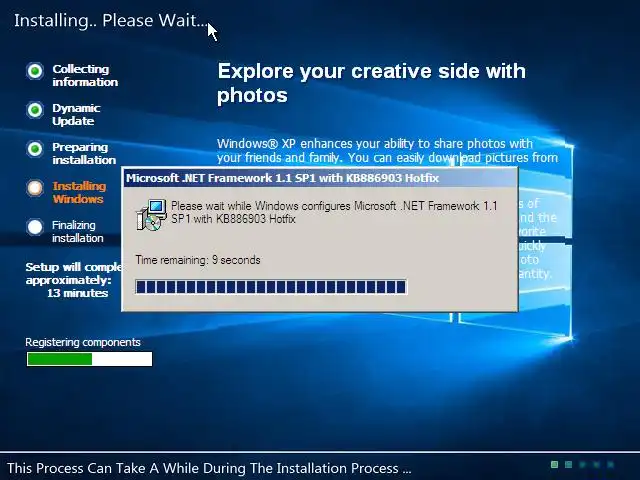Click the green Registering components progress bar
The height and width of the screenshot is (480, 640).
click(x=89, y=359)
